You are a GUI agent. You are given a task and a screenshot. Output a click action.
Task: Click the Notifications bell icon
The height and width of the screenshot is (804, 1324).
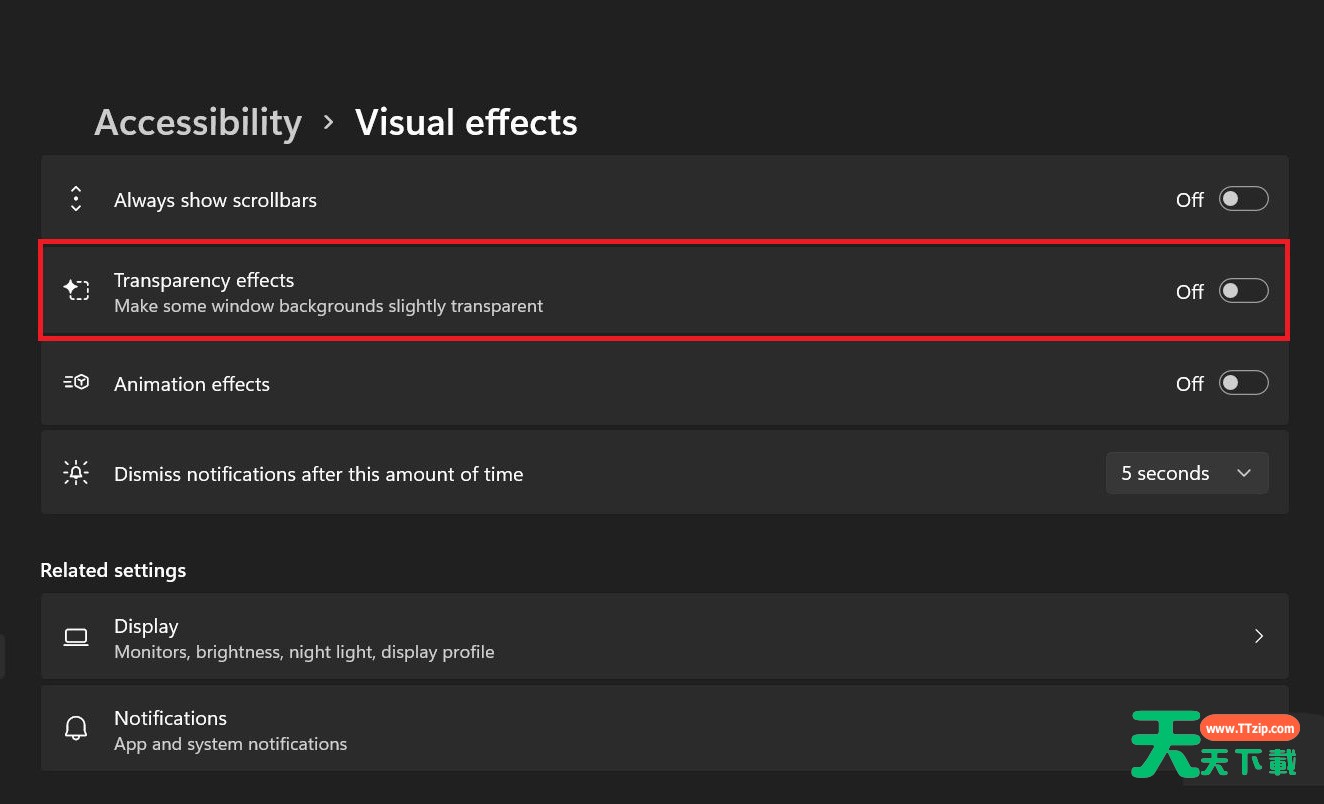(x=76, y=729)
